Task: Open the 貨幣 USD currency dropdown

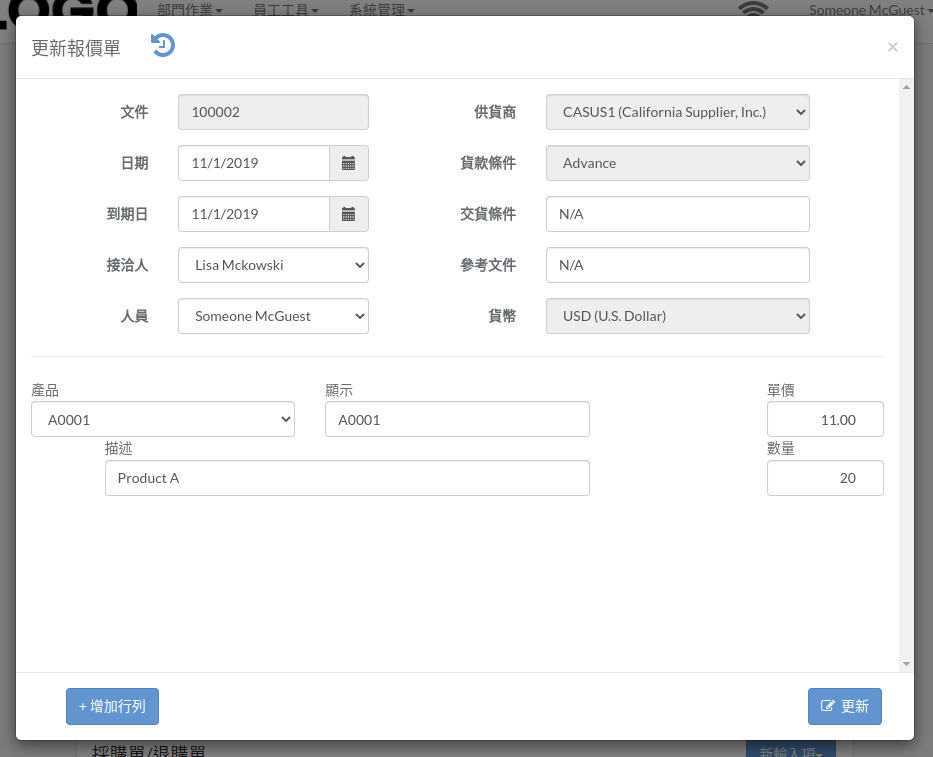Action: click(678, 316)
